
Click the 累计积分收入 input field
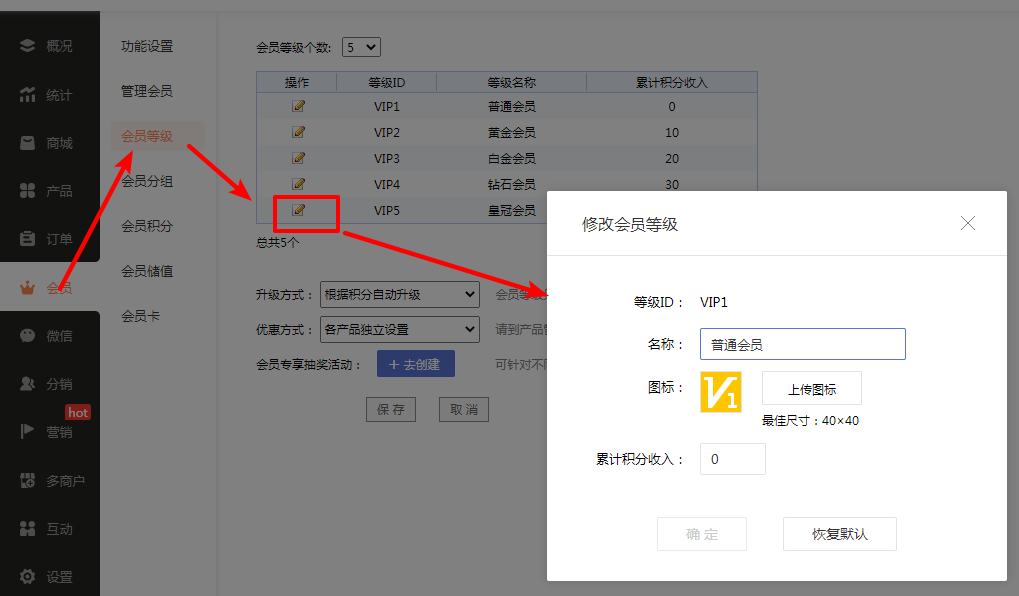(x=732, y=459)
